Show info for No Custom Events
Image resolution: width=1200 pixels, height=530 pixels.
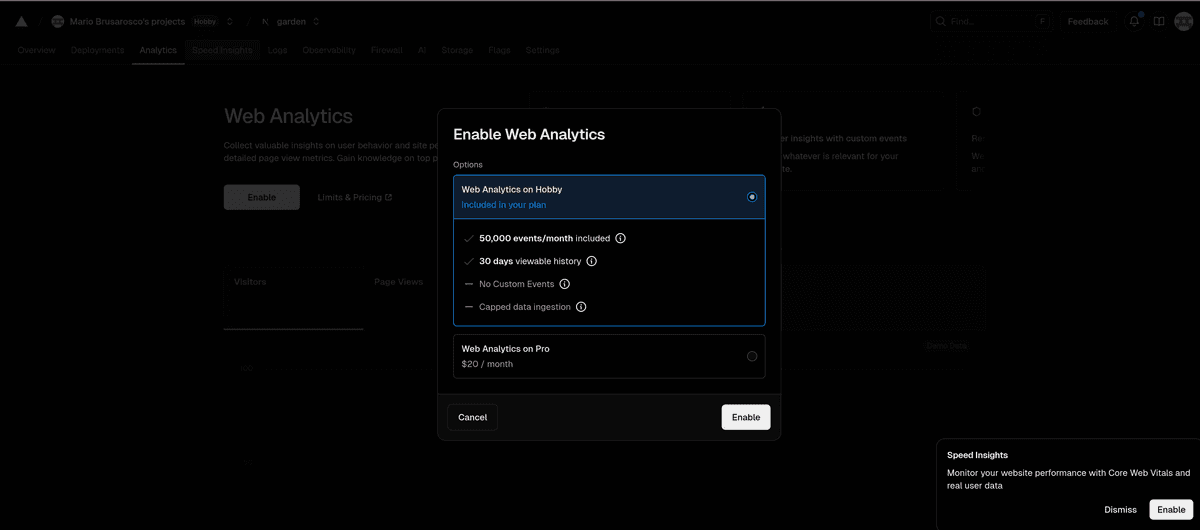pyautogui.click(x=564, y=284)
